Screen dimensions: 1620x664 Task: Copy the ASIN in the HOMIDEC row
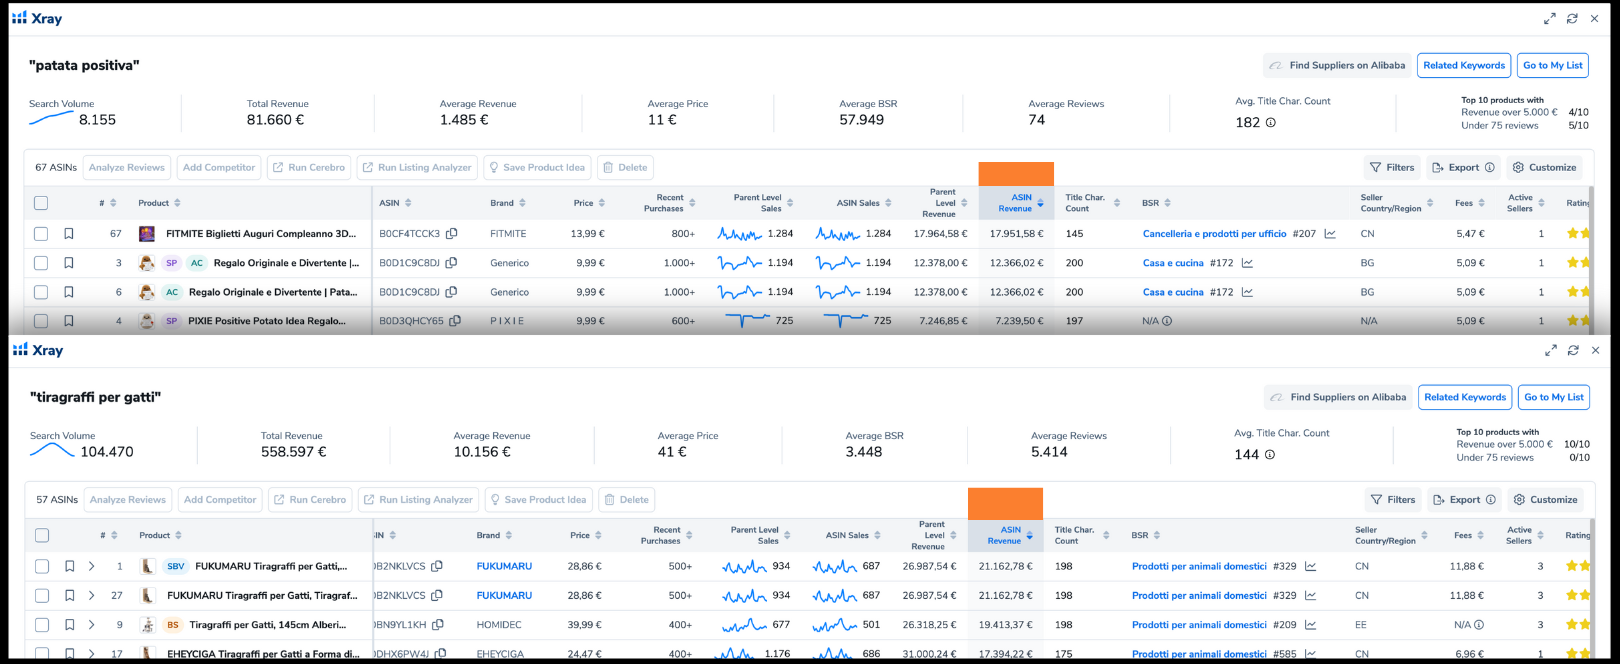437,625
